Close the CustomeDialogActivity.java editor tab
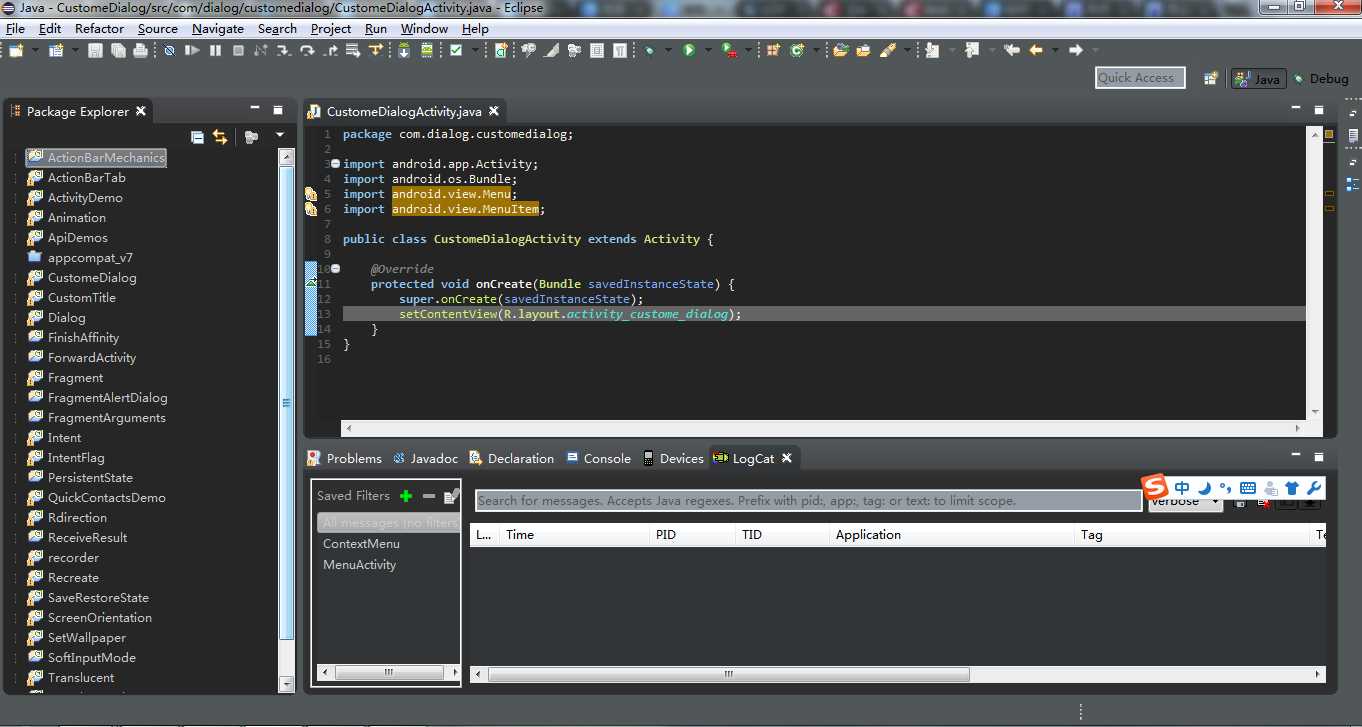The height and width of the screenshot is (727, 1362). [x=494, y=111]
